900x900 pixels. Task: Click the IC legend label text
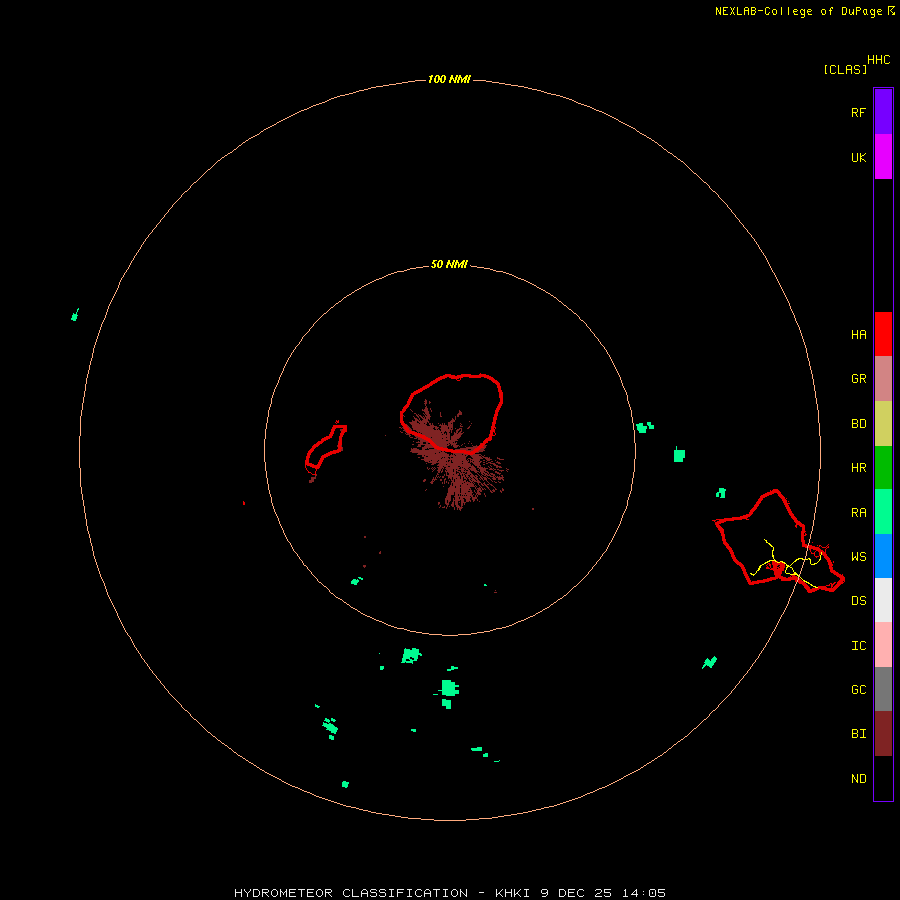tap(859, 646)
